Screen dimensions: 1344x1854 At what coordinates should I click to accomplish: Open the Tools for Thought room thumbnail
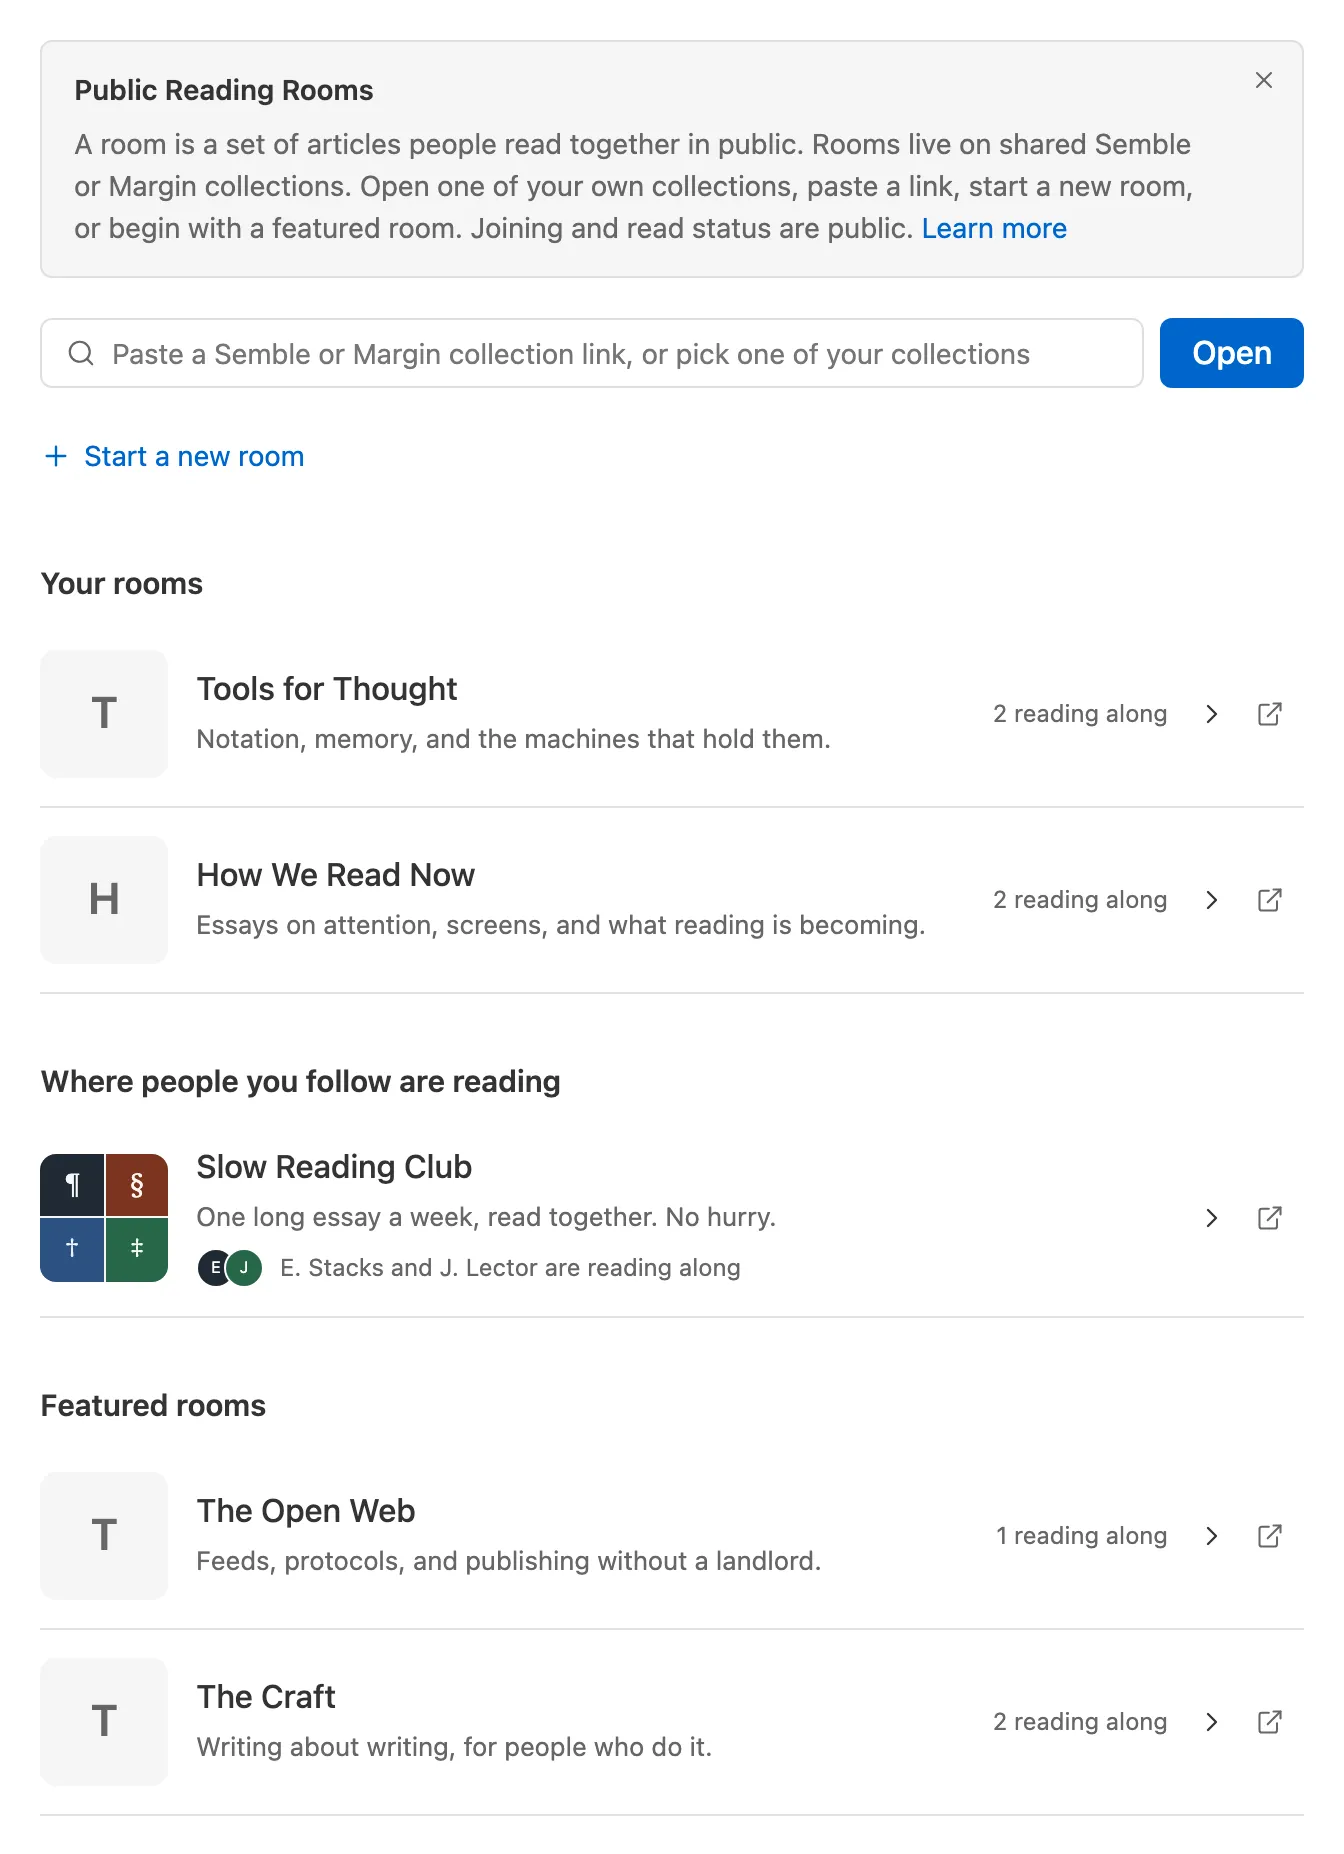pos(104,714)
